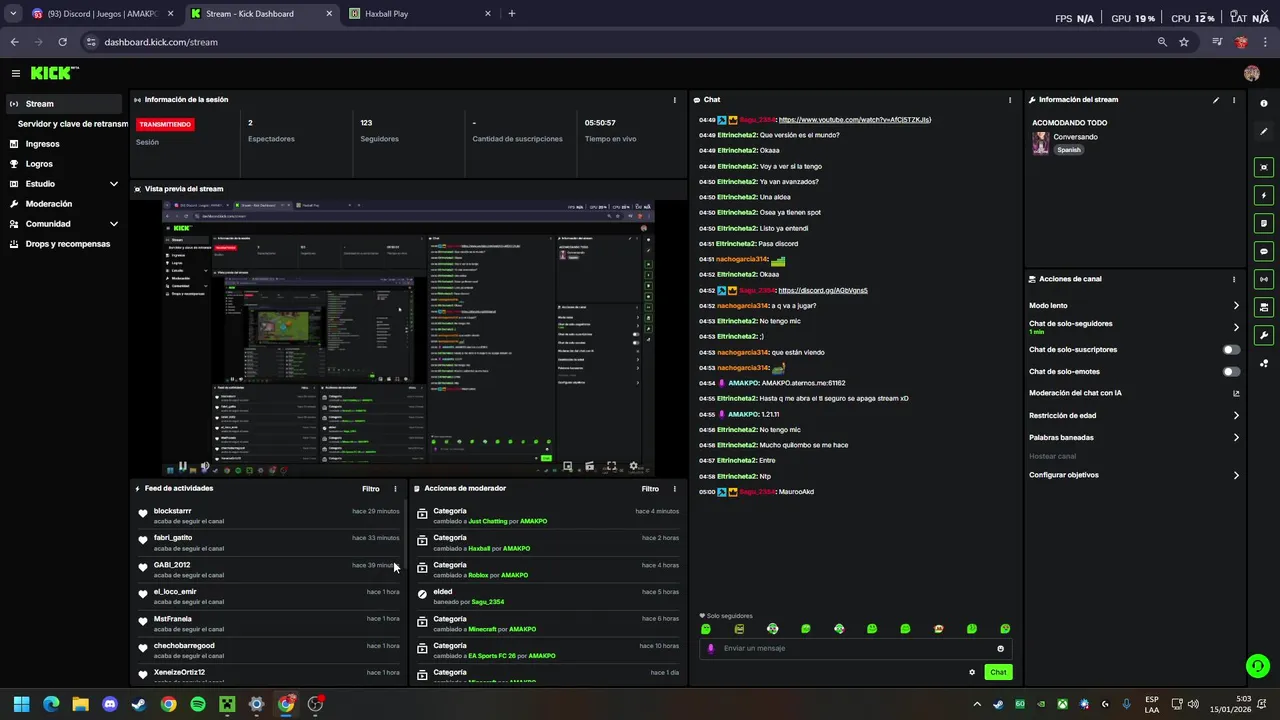This screenshot has width=1280, height=720.
Task: Mute the stream preview volume icon
Action: pos(205,466)
